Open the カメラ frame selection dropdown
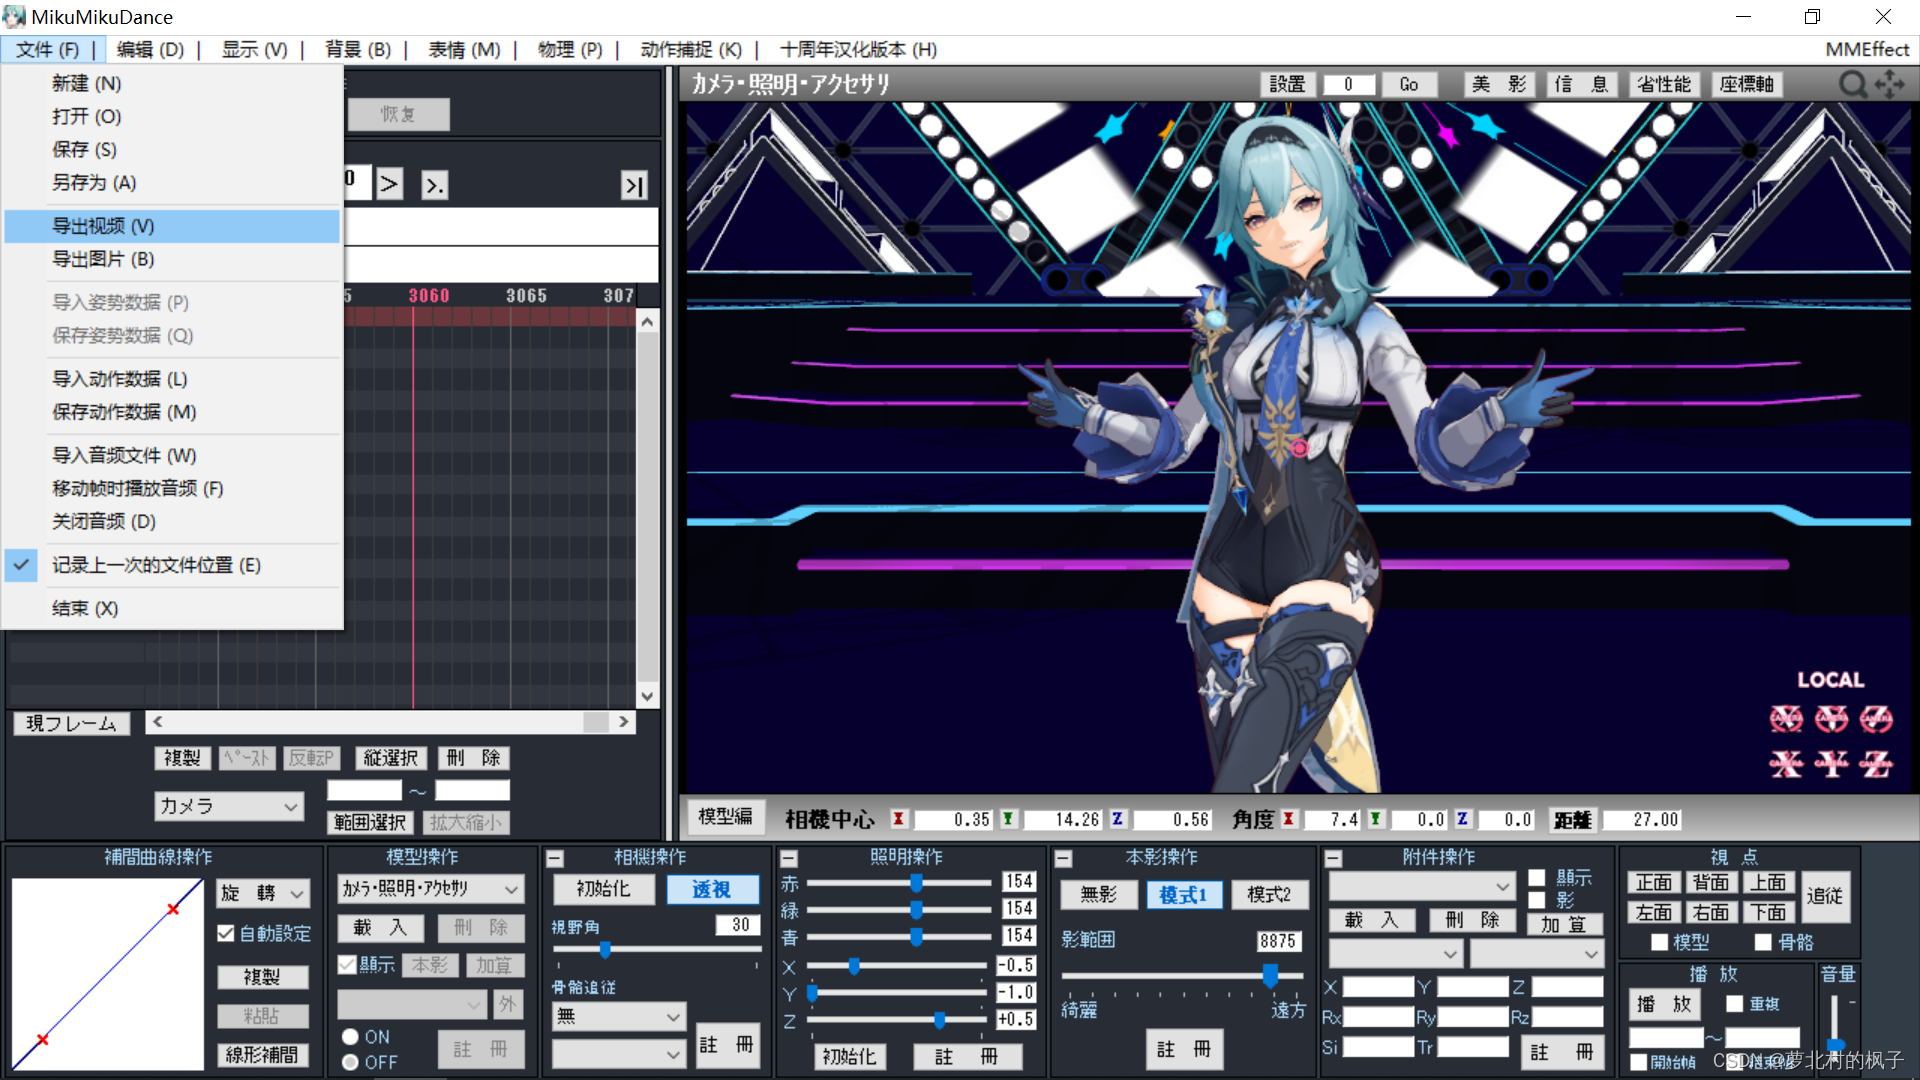The height and width of the screenshot is (1080, 1920). [x=228, y=806]
